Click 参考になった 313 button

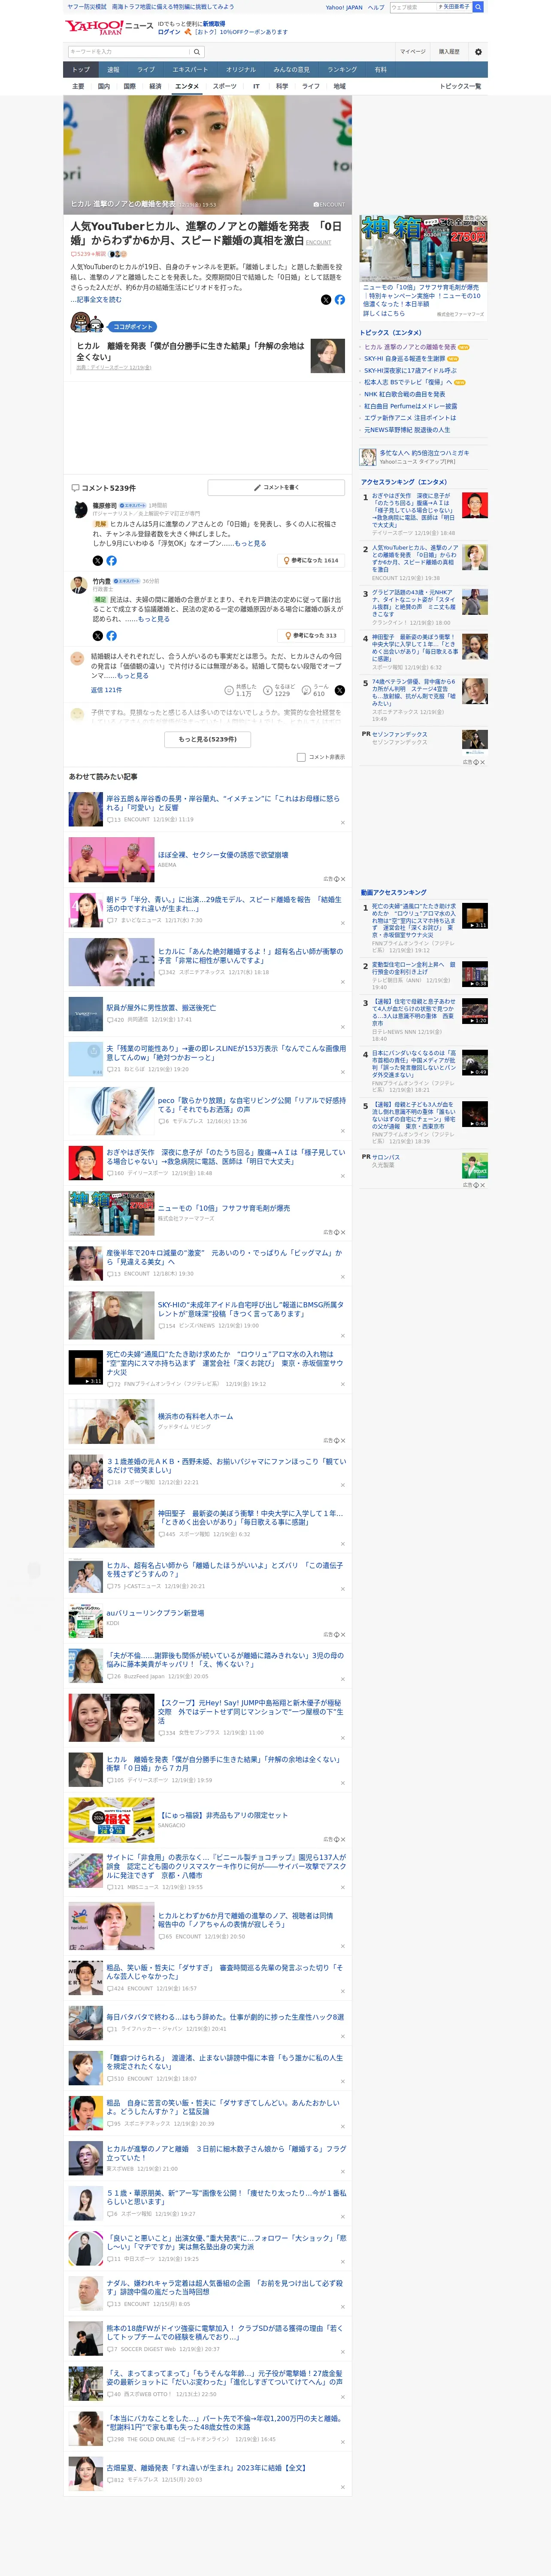[x=312, y=635]
